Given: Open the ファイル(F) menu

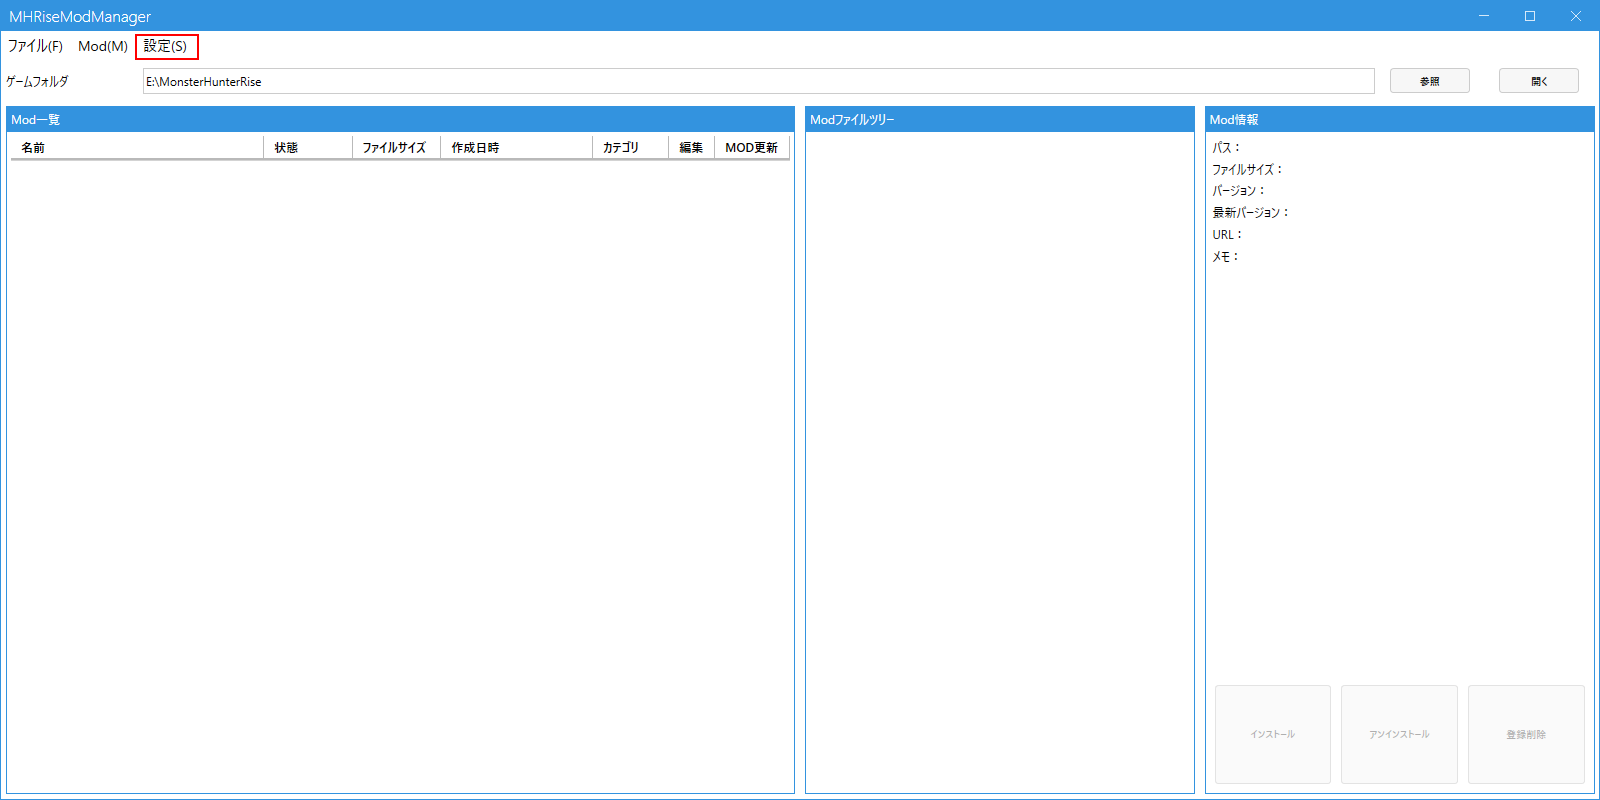Looking at the screenshot, I should [35, 46].
